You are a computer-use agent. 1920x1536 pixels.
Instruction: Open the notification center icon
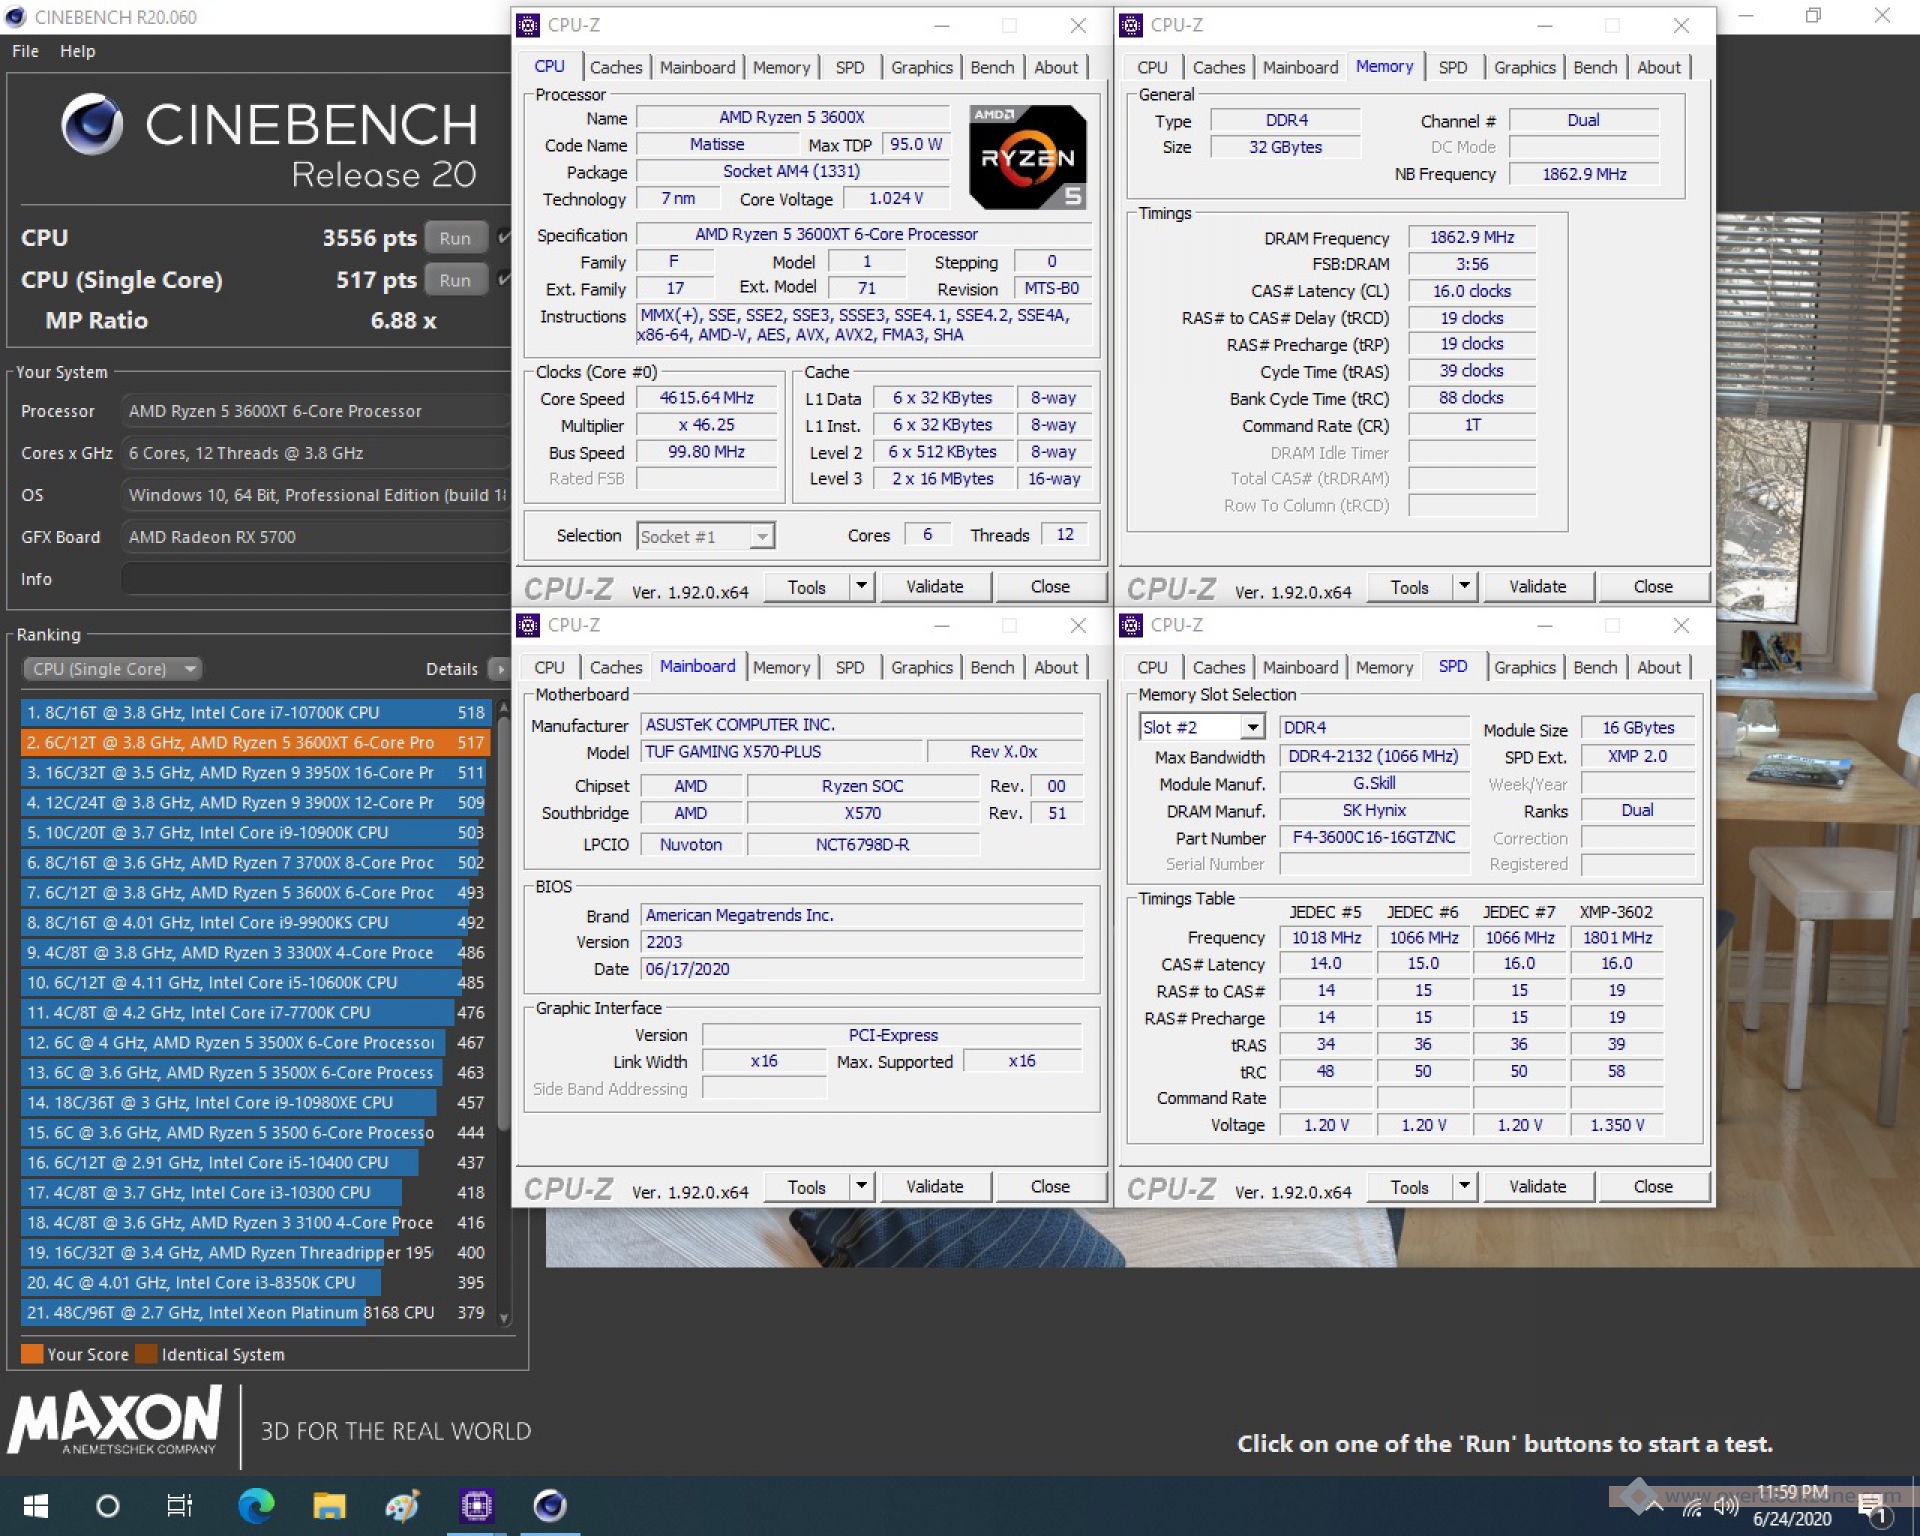[x=1872, y=1507]
